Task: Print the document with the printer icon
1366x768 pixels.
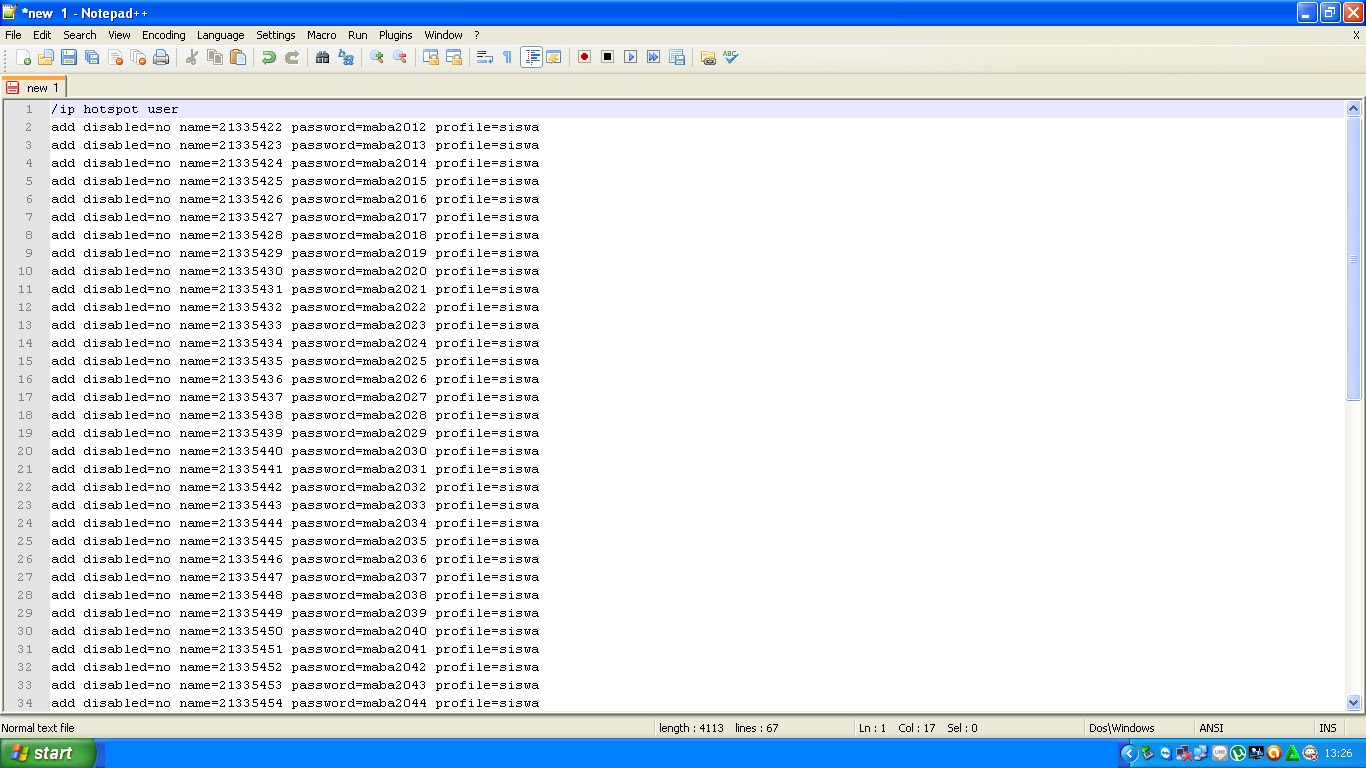Action: pyautogui.click(x=161, y=58)
